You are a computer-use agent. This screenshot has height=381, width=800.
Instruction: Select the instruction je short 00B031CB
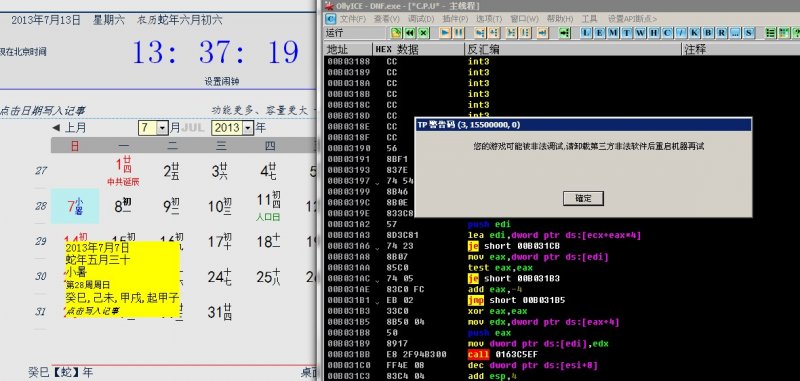pos(514,246)
